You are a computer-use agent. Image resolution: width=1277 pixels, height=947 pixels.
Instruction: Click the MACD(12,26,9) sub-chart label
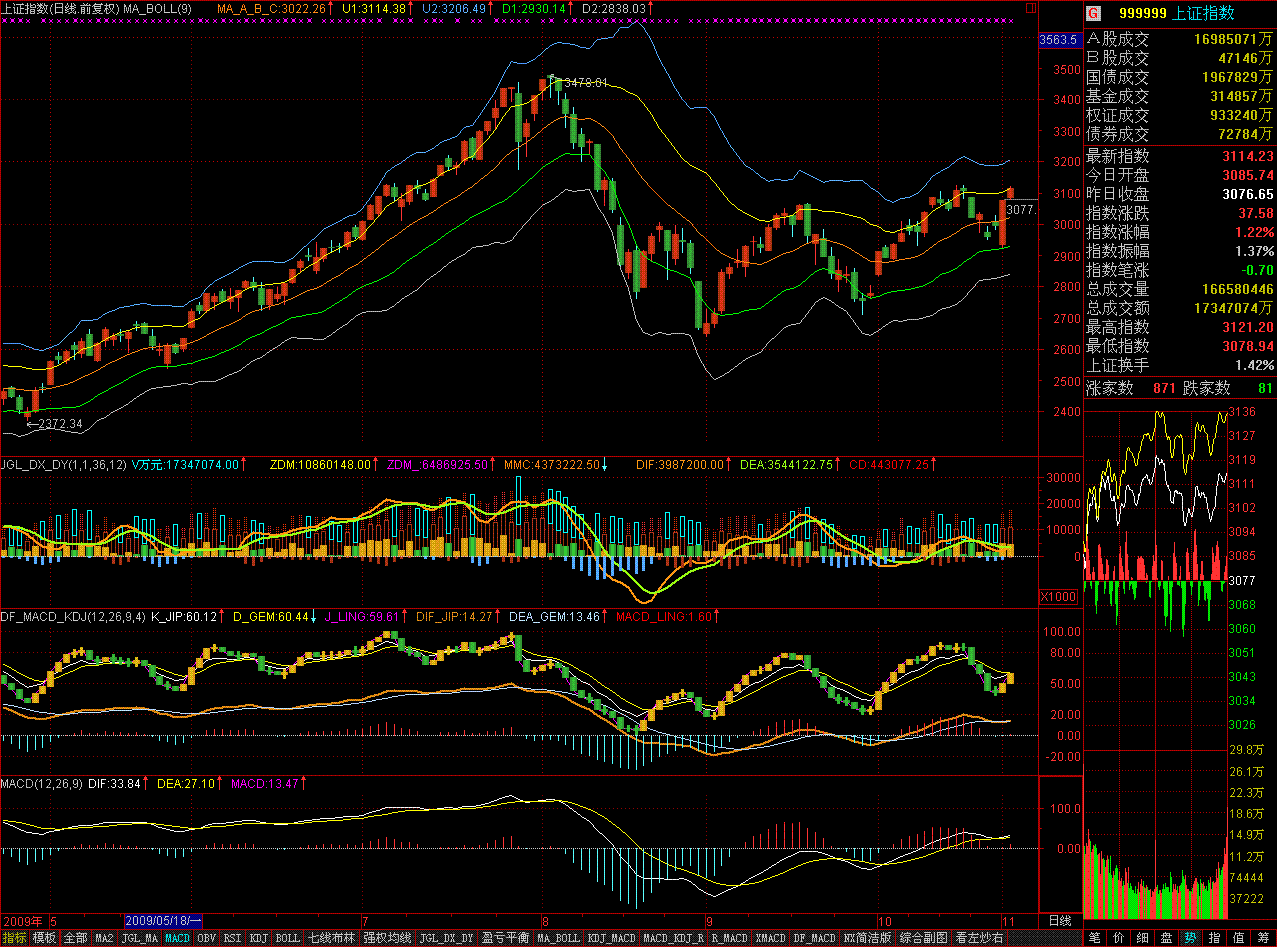[x=42, y=783]
